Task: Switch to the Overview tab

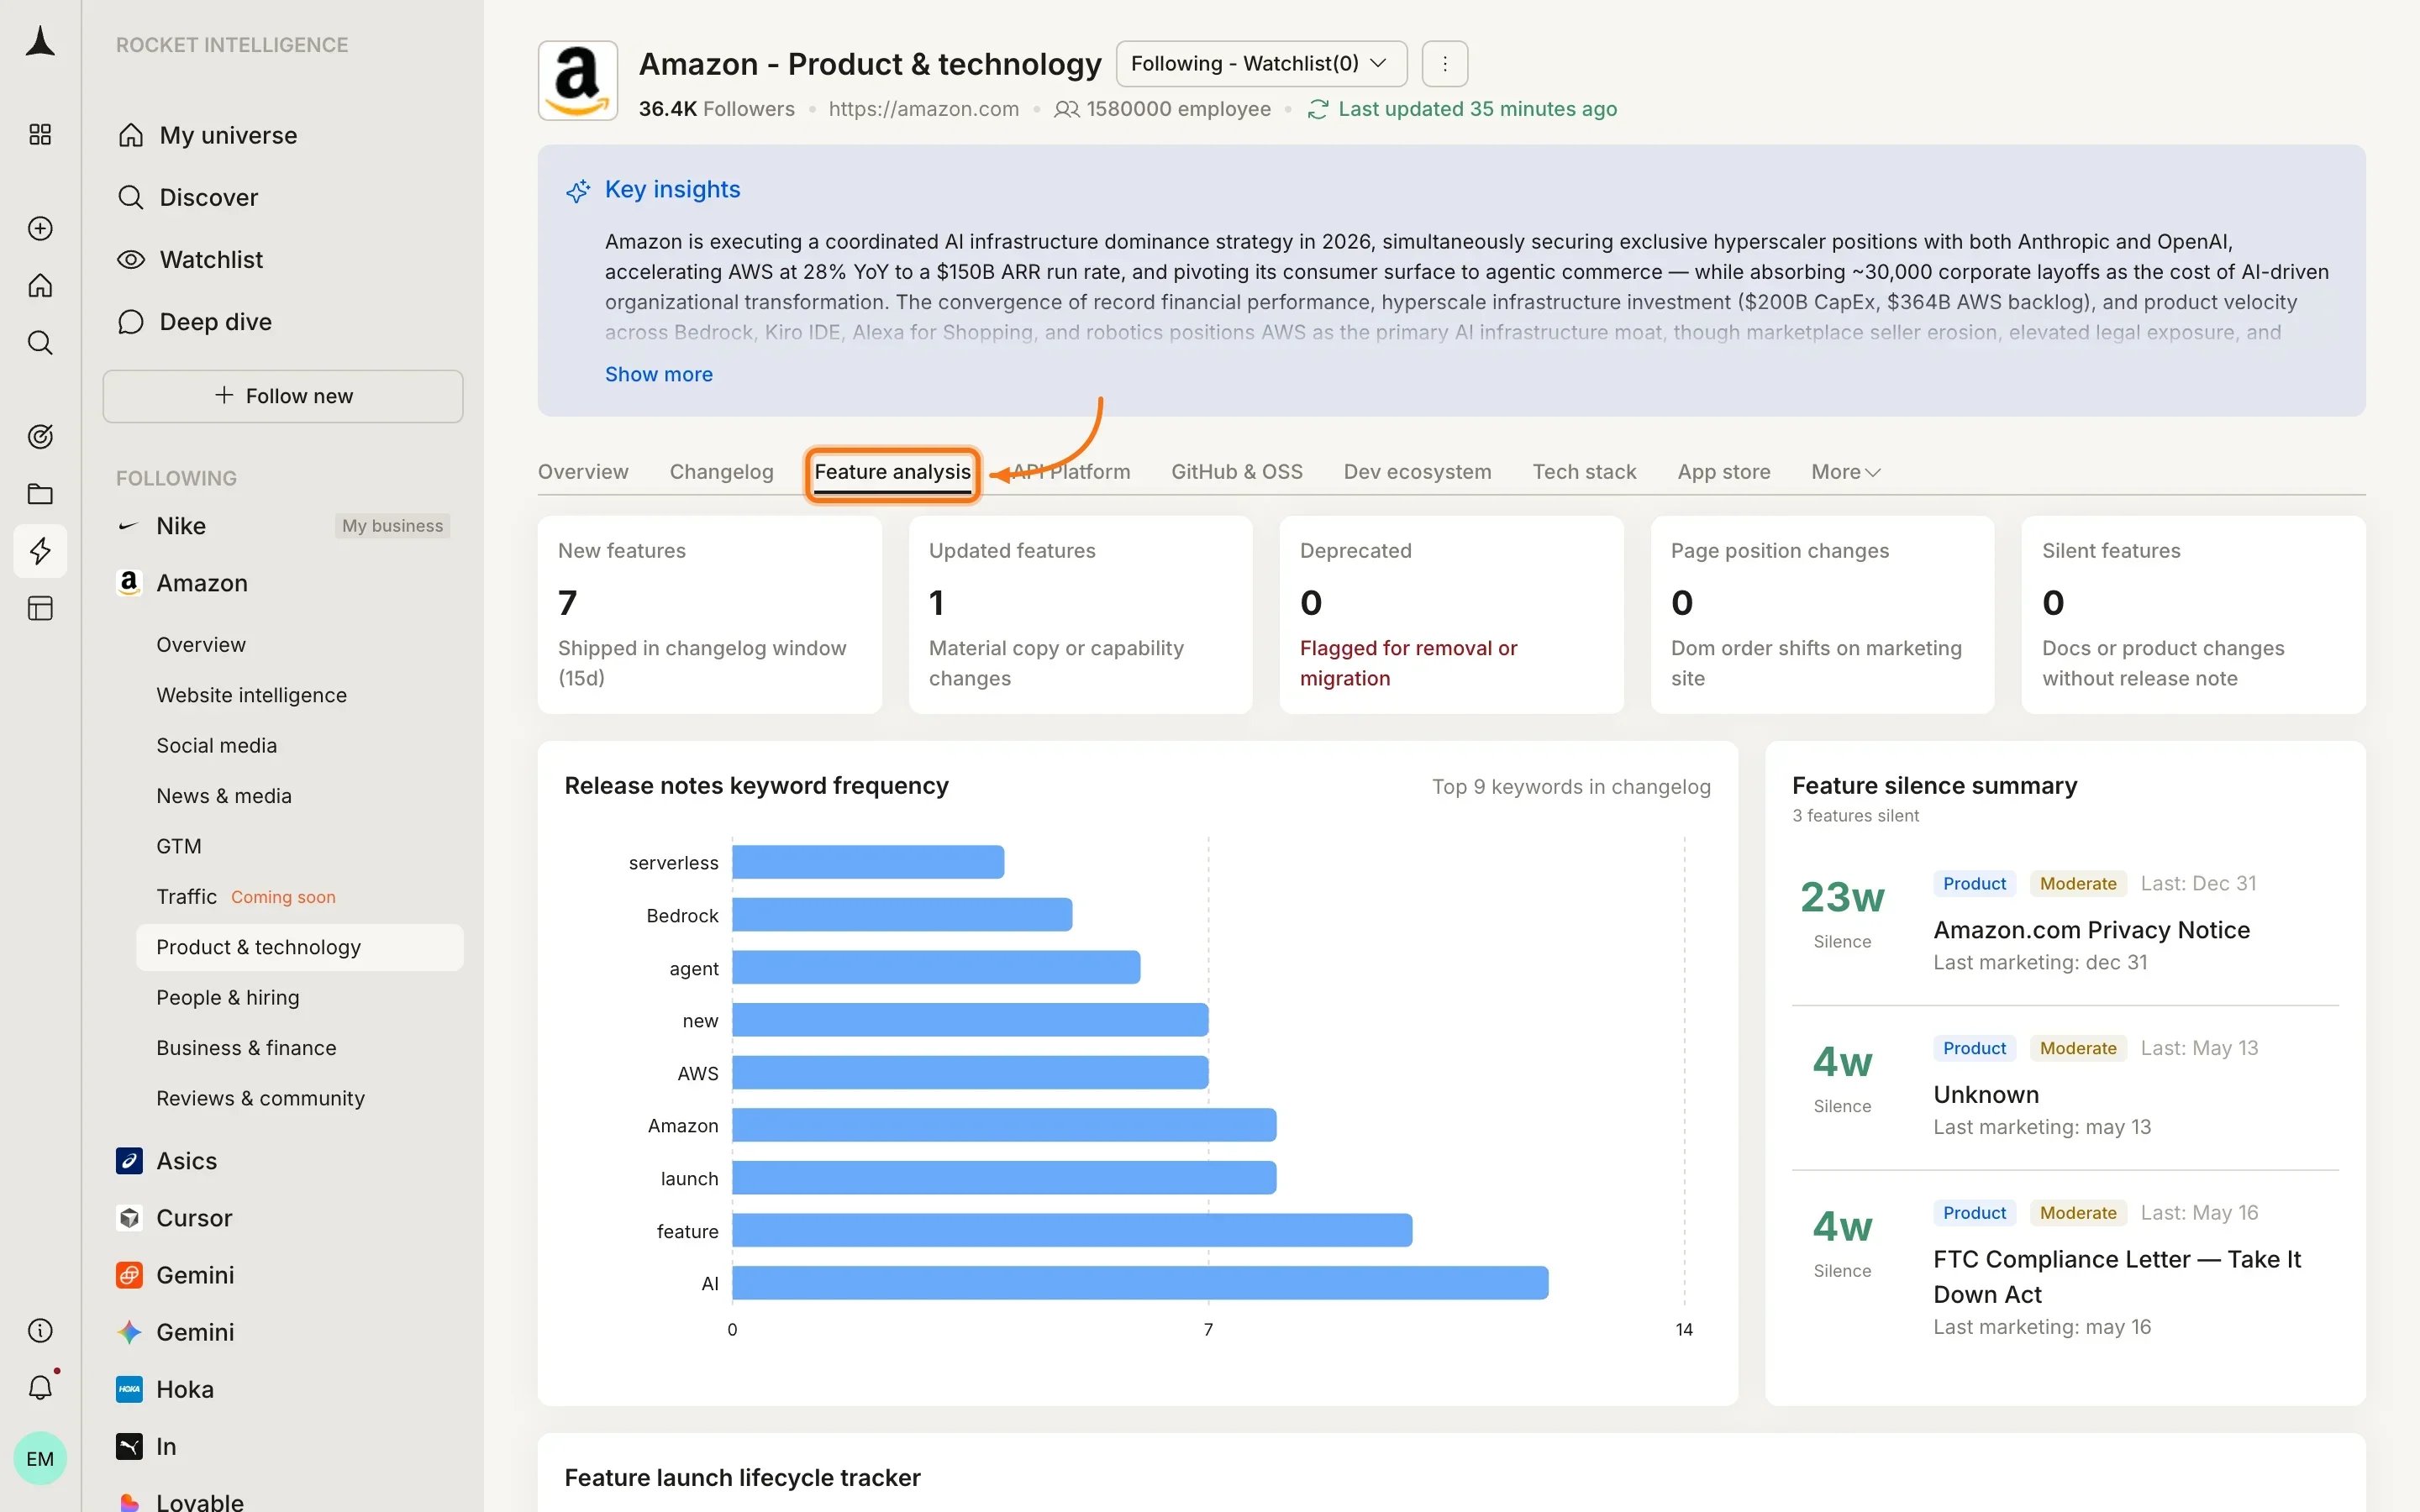Action: coord(583,472)
